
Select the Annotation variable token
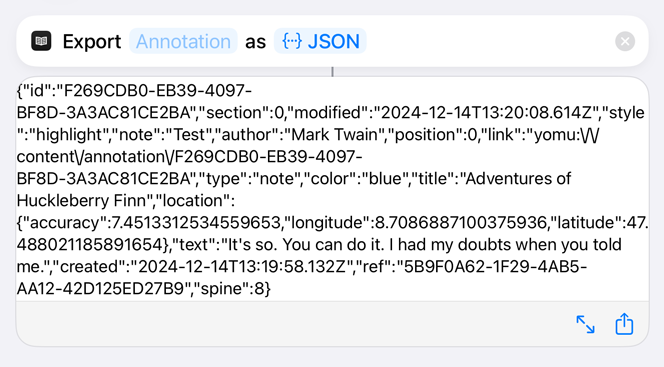pos(183,41)
